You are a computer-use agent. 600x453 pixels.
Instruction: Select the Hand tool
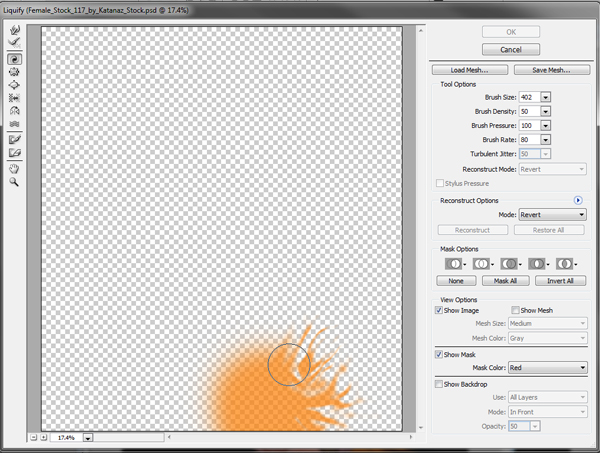coord(15,169)
